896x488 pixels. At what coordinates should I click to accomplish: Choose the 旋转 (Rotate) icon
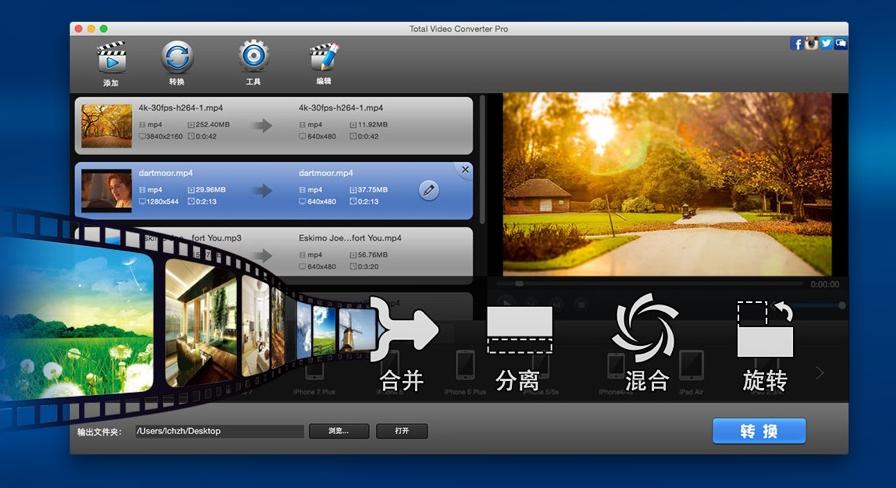[765, 329]
